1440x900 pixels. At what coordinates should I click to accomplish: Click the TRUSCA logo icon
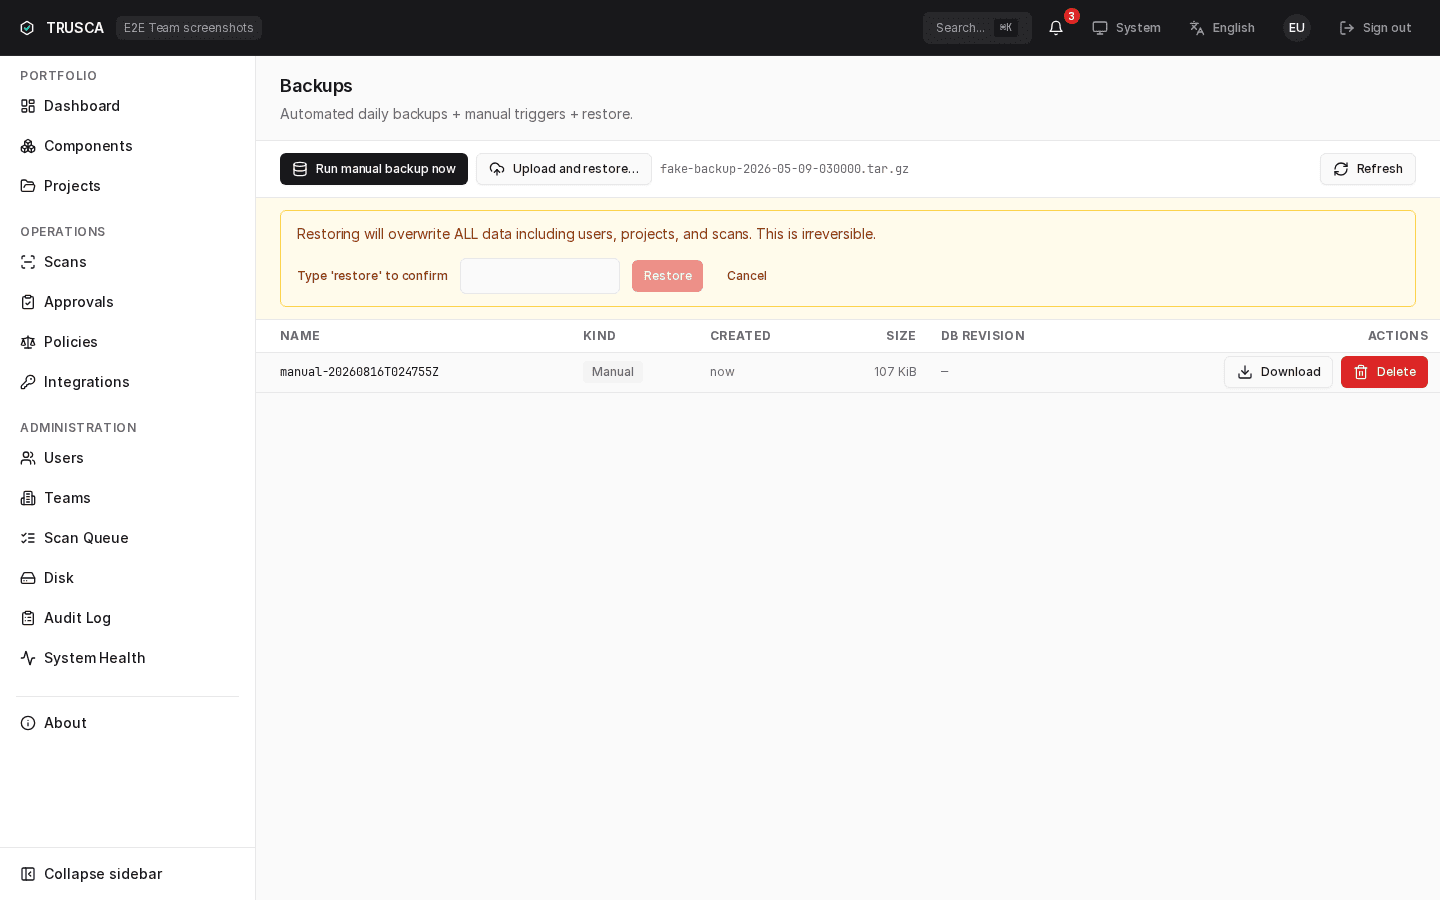(27, 28)
